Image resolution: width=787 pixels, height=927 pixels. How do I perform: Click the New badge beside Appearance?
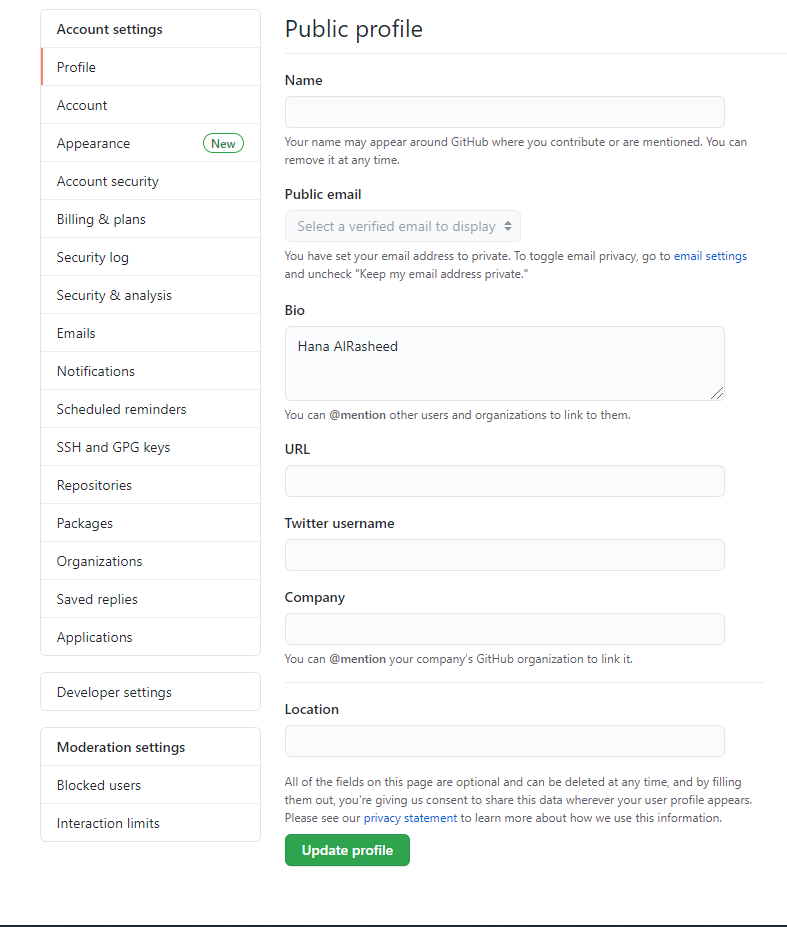point(223,143)
